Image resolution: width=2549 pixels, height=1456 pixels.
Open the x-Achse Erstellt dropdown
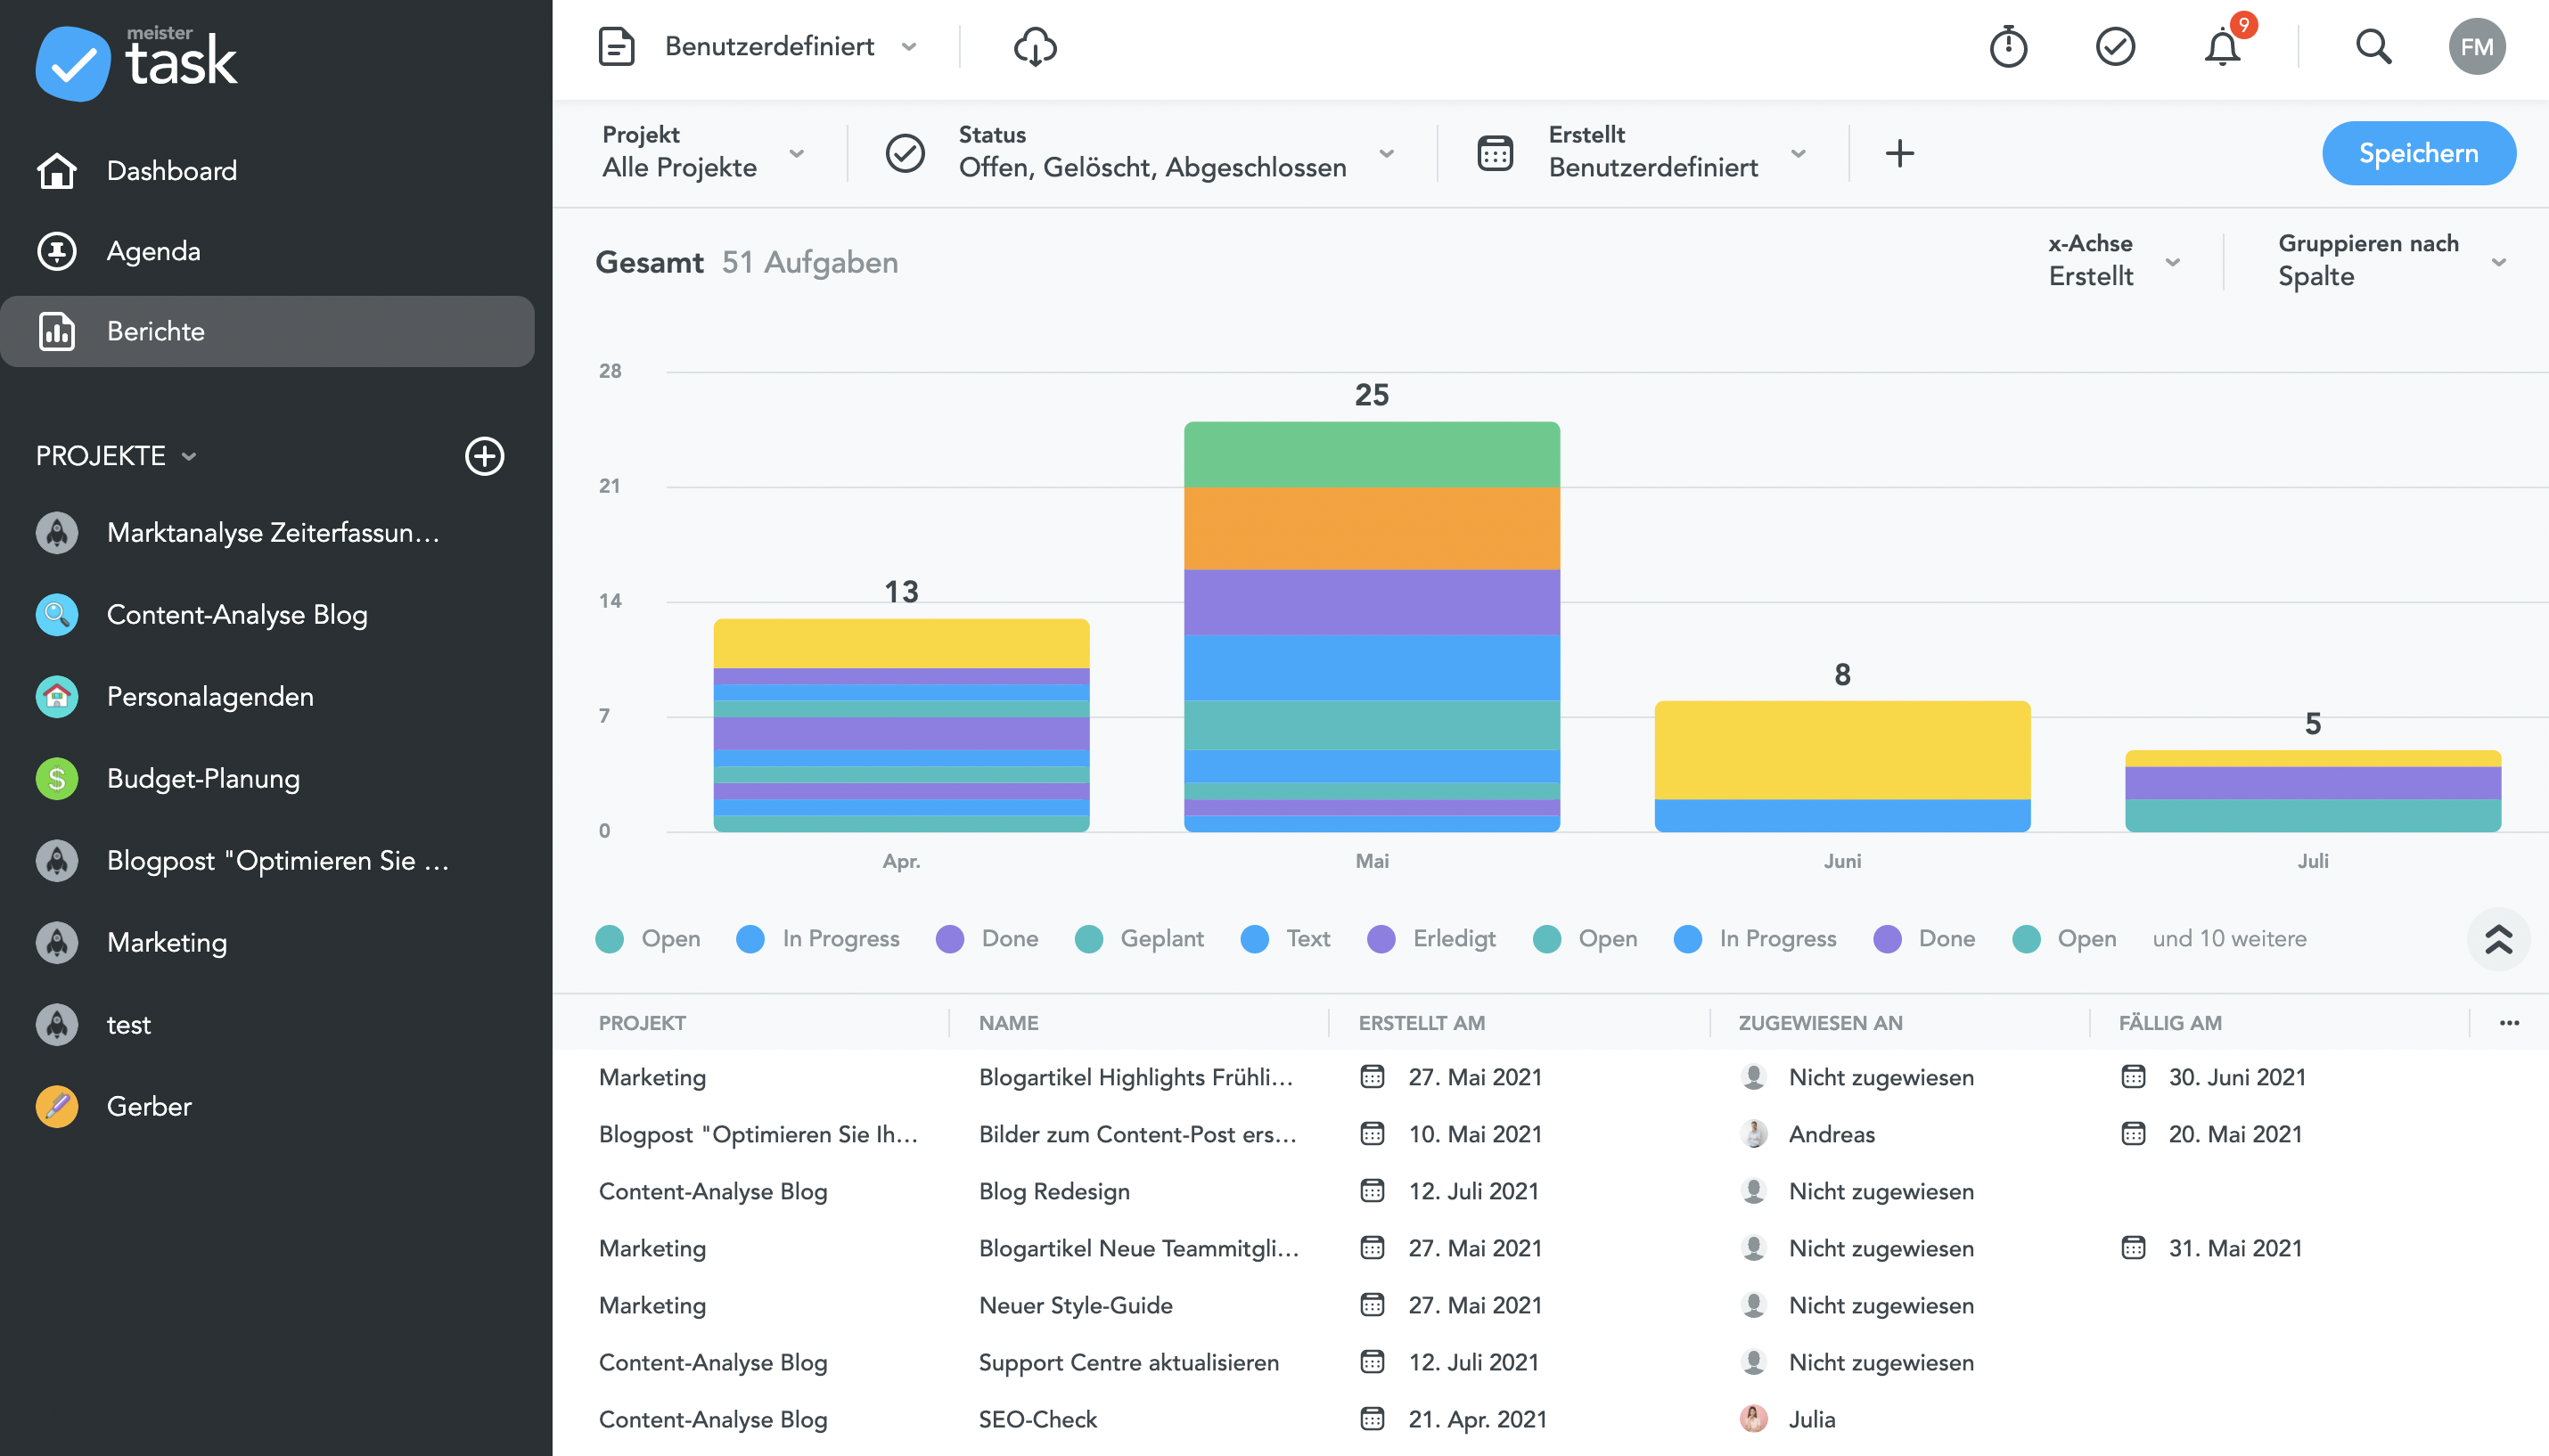tap(2115, 261)
